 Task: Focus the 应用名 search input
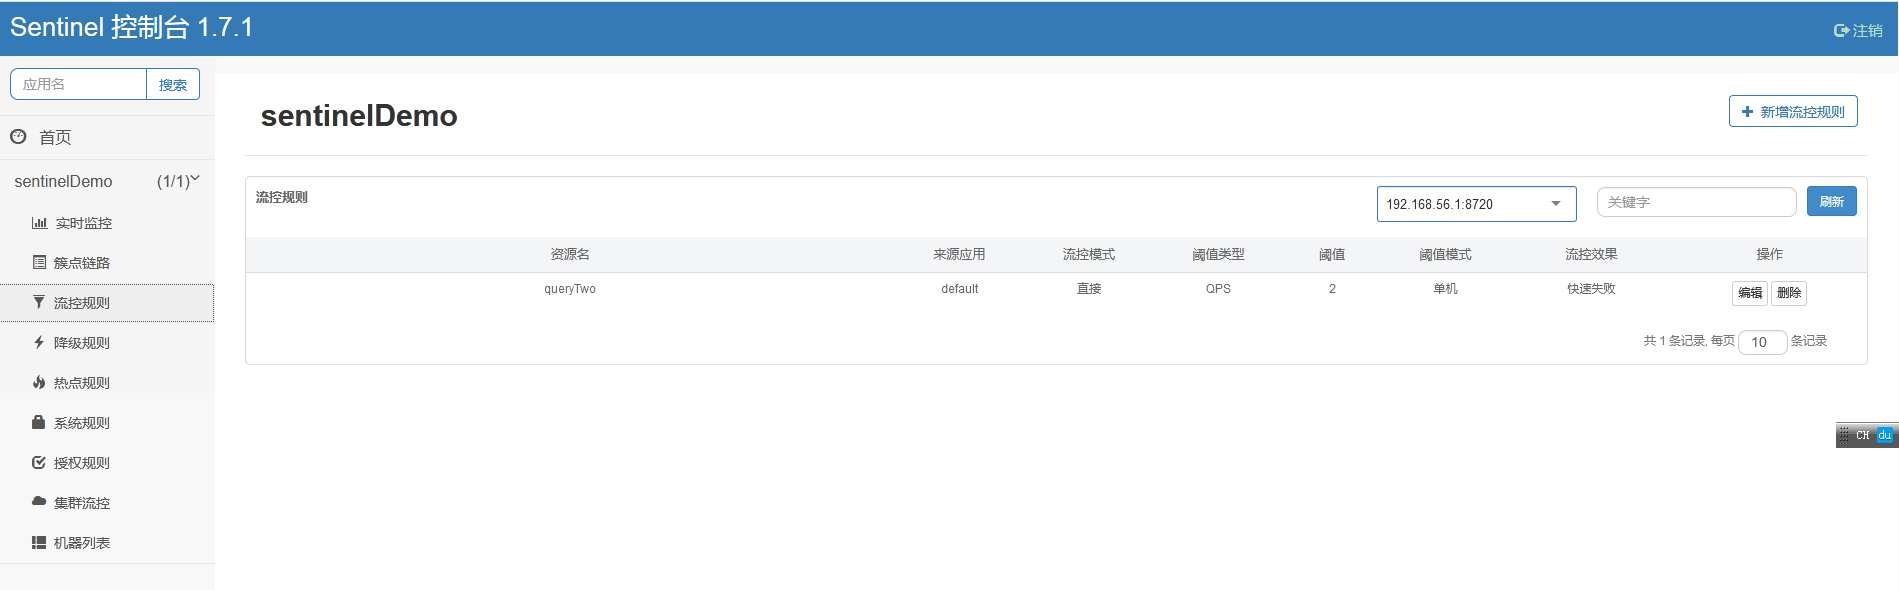pos(78,84)
